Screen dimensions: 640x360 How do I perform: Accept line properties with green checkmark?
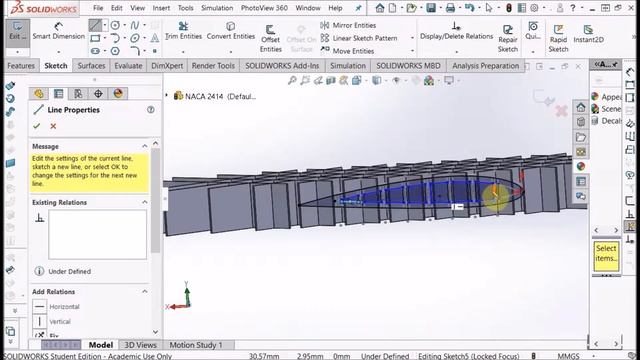(37, 126)
